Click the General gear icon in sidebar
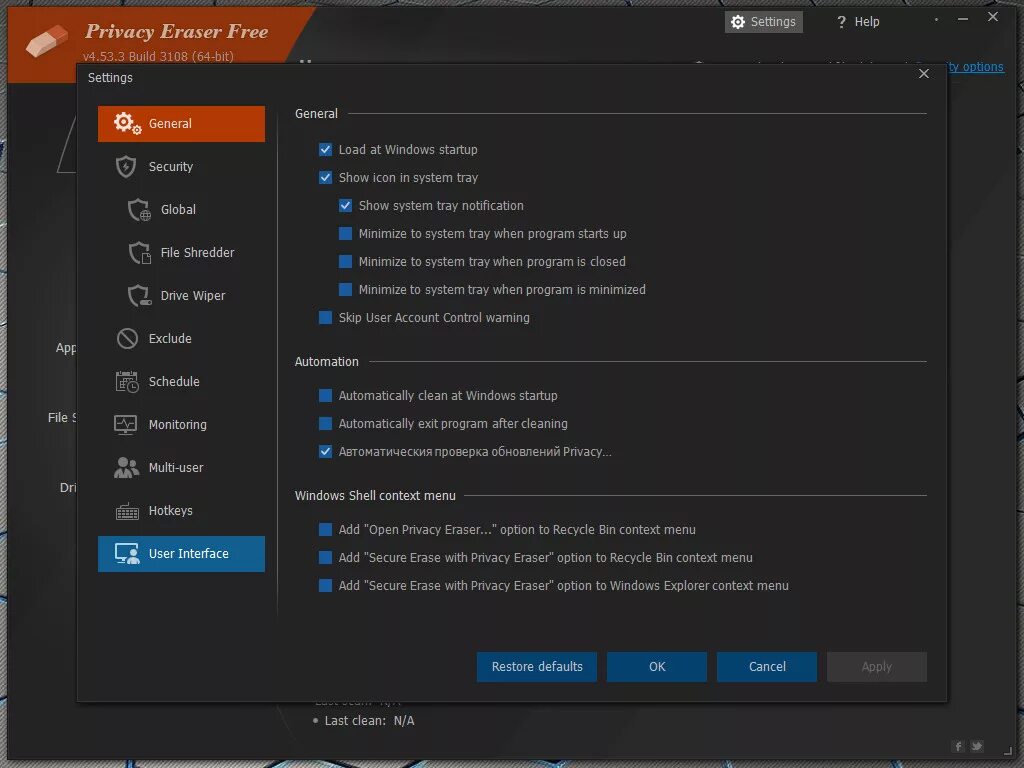Image resolution: width=1024 pixels, height=768 pixels. [x=127, y=123]
